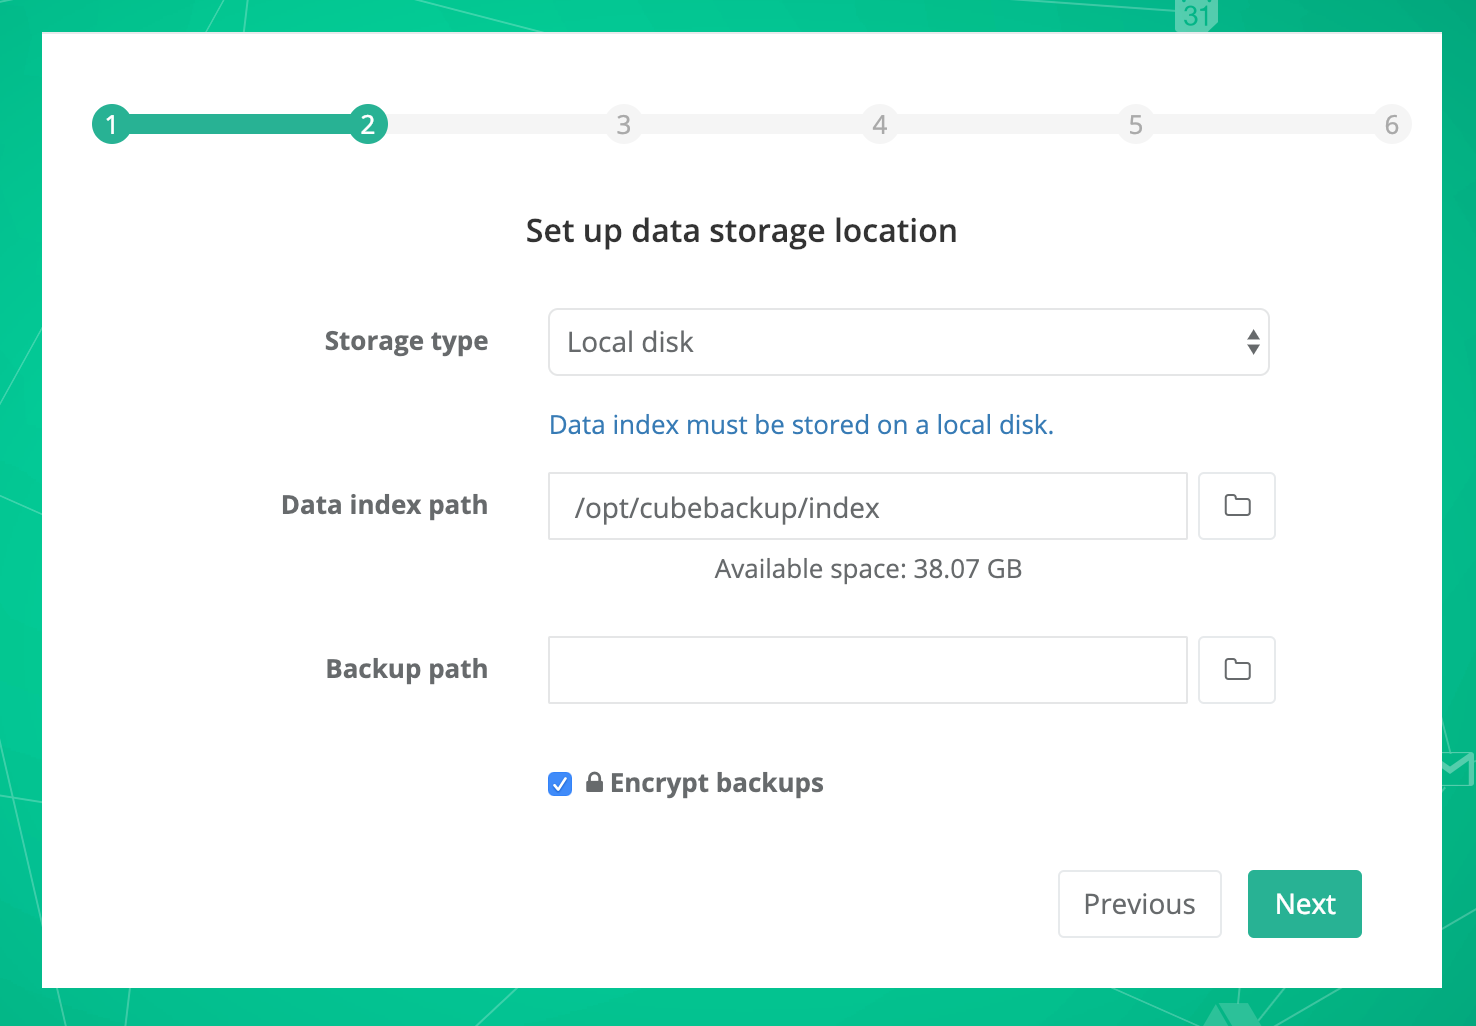The width and height of the screenshot is (1476, 1026).
Task: Click the Backup path label
Action: (406, 669)
